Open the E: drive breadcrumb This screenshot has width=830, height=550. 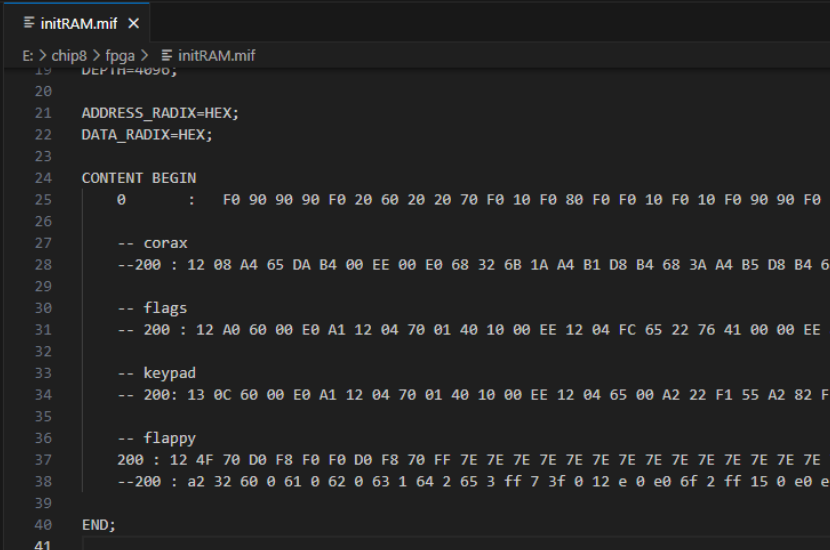click(x=28, y=56)
